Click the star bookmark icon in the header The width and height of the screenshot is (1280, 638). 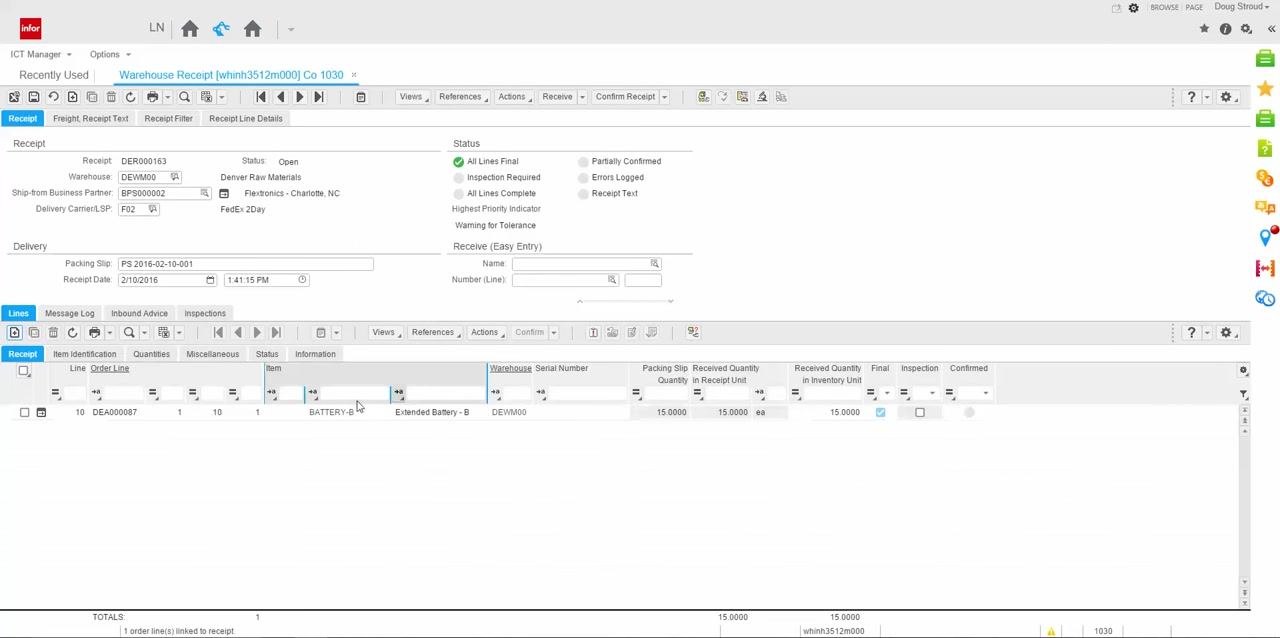pos(1204,29)
